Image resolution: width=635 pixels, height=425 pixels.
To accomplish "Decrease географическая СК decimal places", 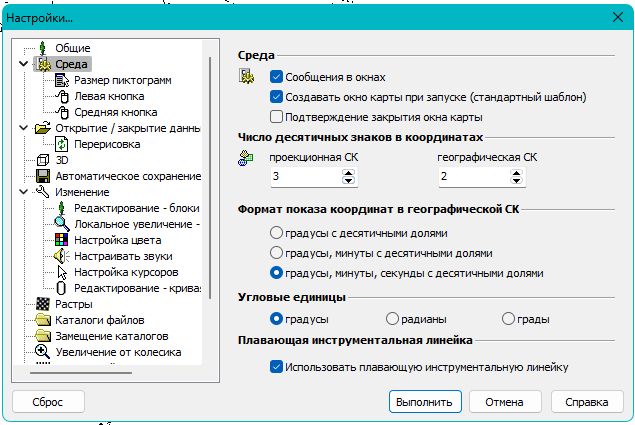I will [x=516, y=180].
